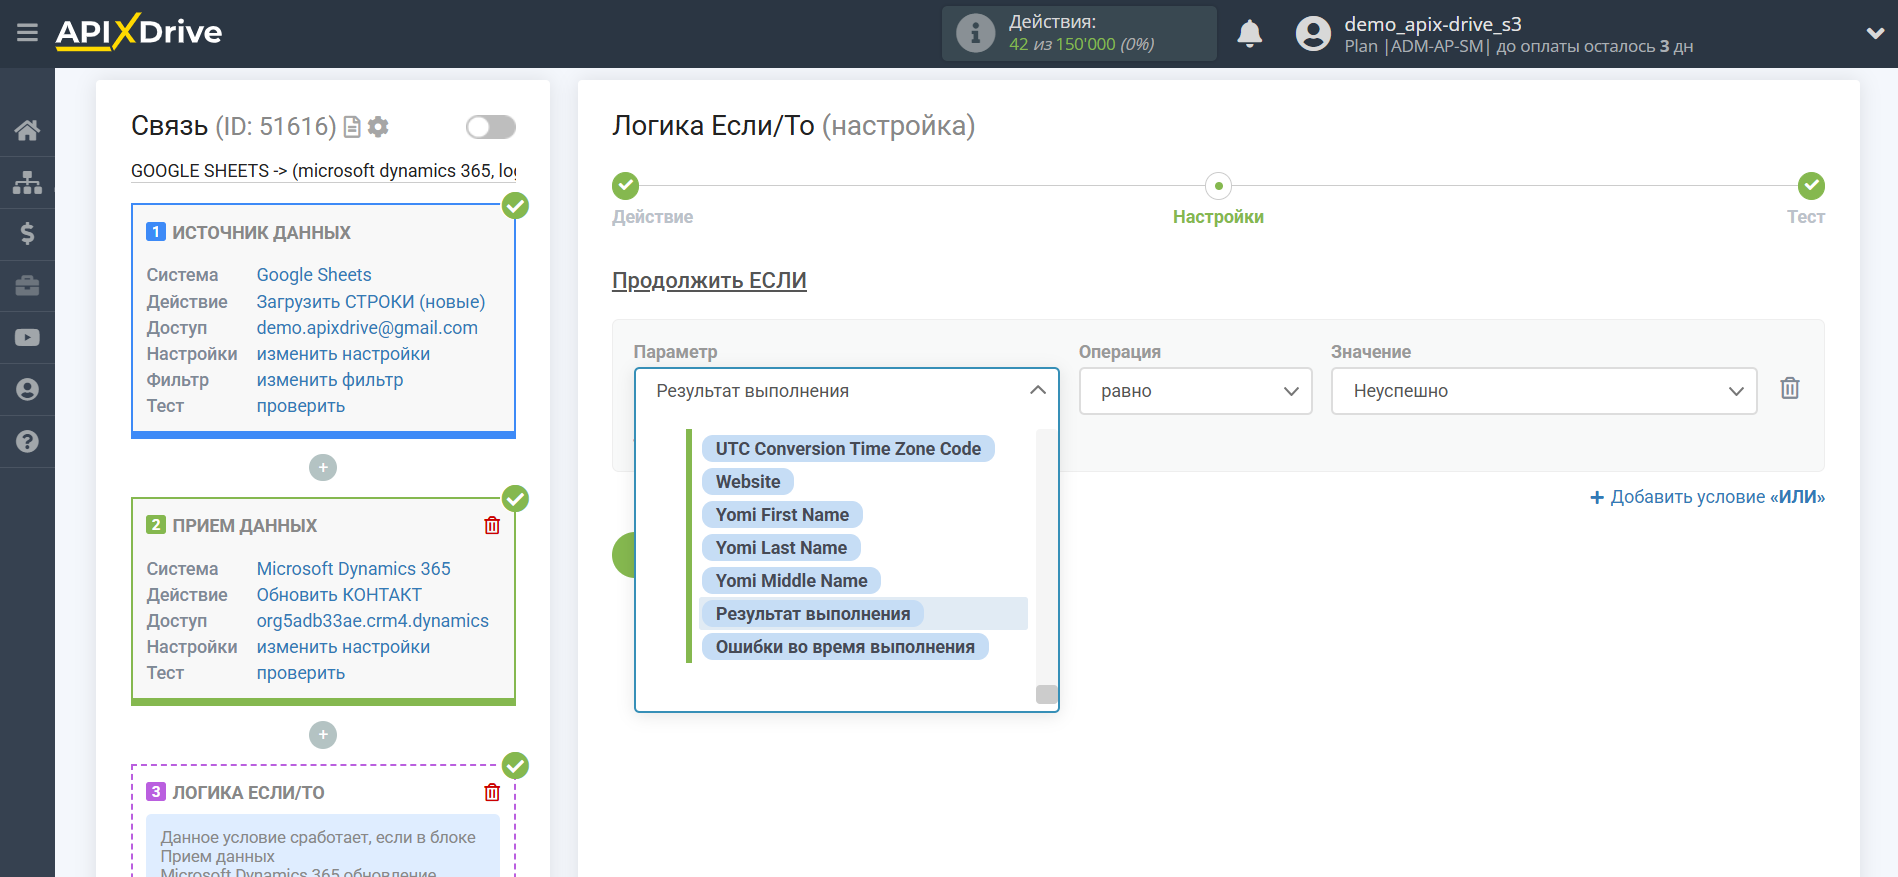Open the info icon for actions
The width and height of the screenshot is (1898, 877).
975,33
